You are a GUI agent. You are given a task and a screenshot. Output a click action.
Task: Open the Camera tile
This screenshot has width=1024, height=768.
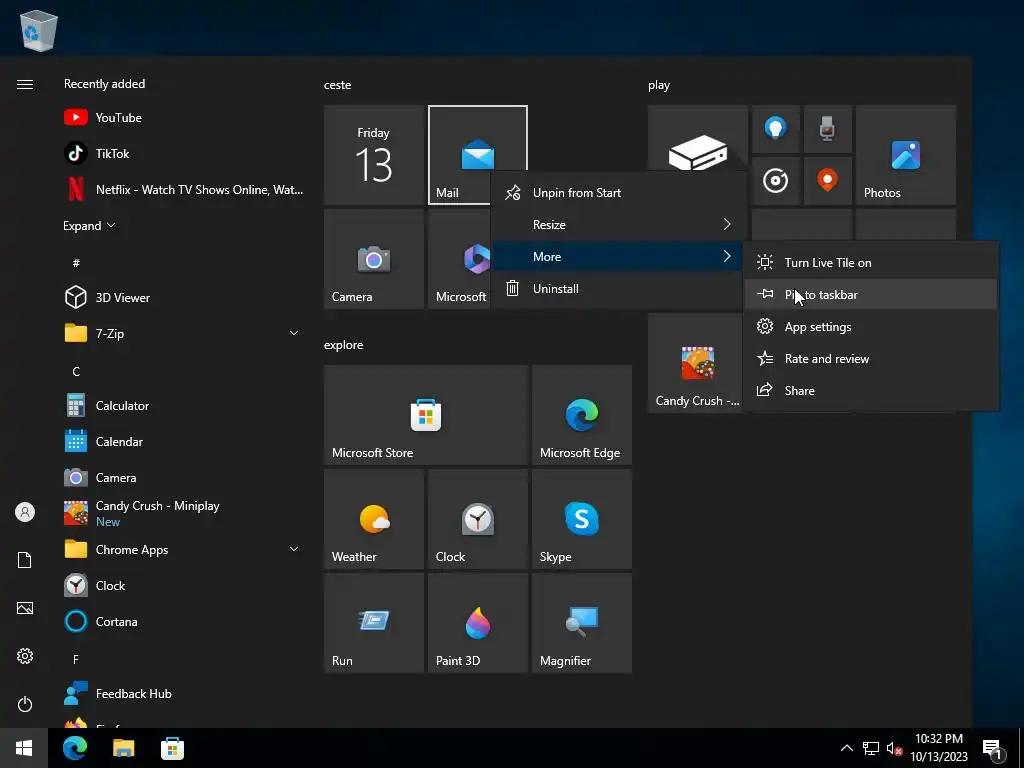374,259
